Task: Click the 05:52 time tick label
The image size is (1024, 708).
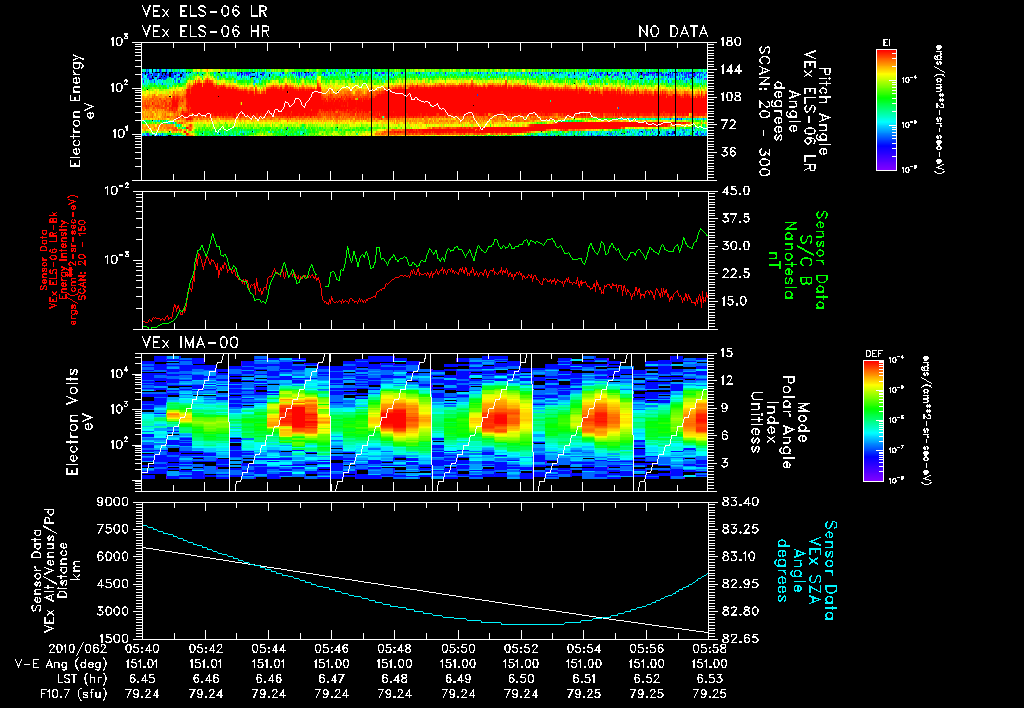Action: [520, 648]
